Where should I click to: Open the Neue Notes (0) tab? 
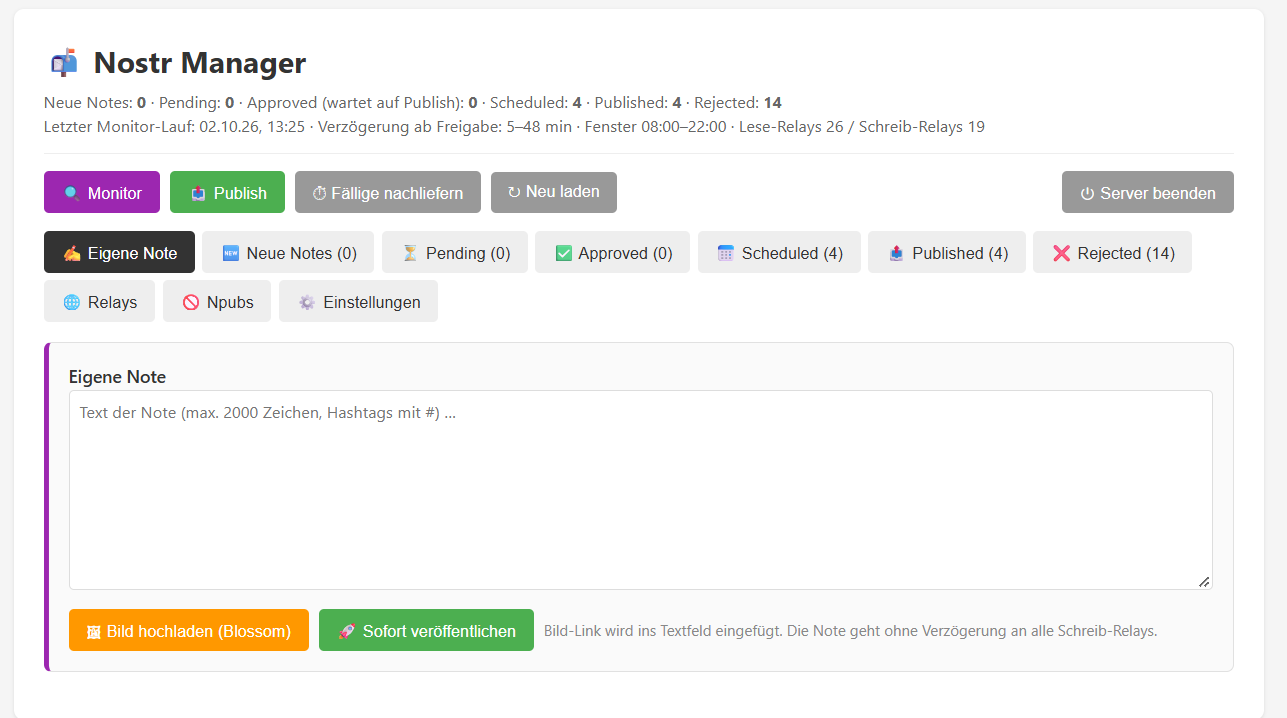[x=288, y=252]
